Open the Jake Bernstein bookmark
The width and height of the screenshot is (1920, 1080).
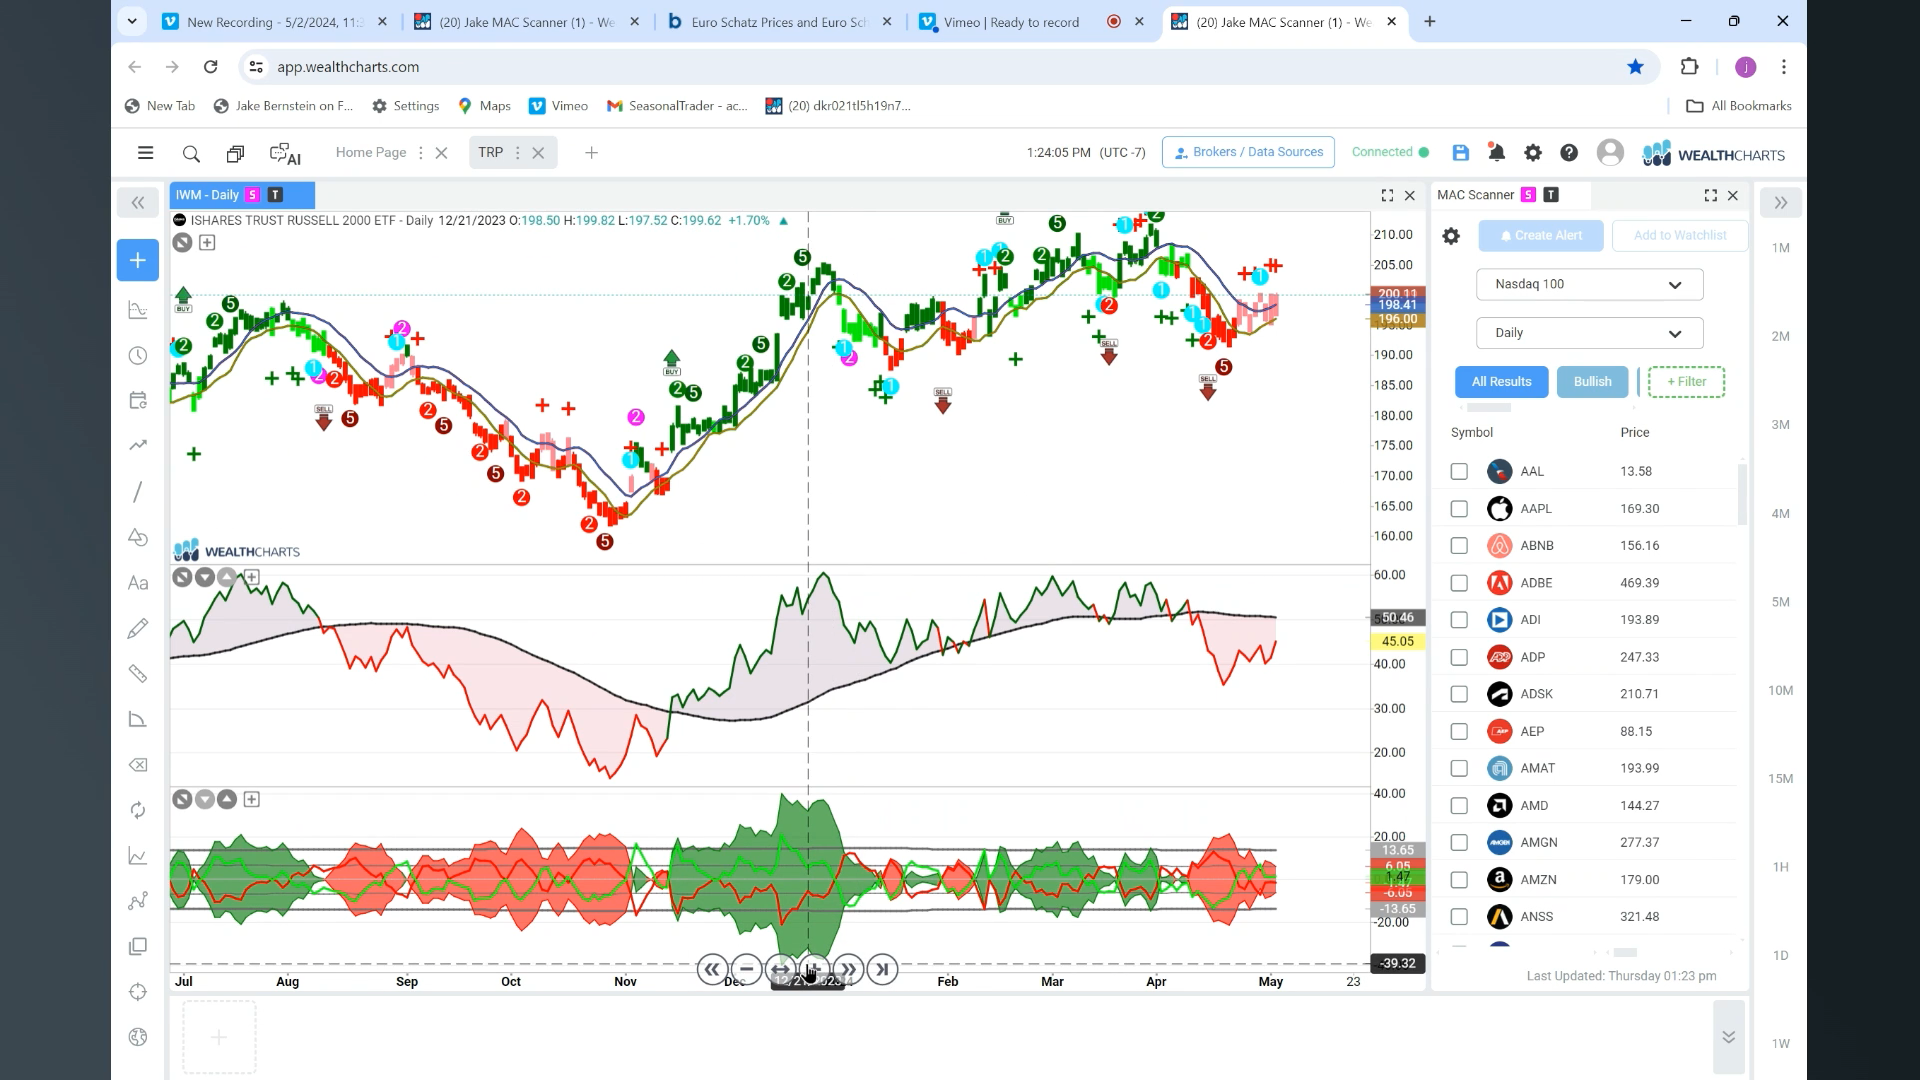[x=284, y=106]
